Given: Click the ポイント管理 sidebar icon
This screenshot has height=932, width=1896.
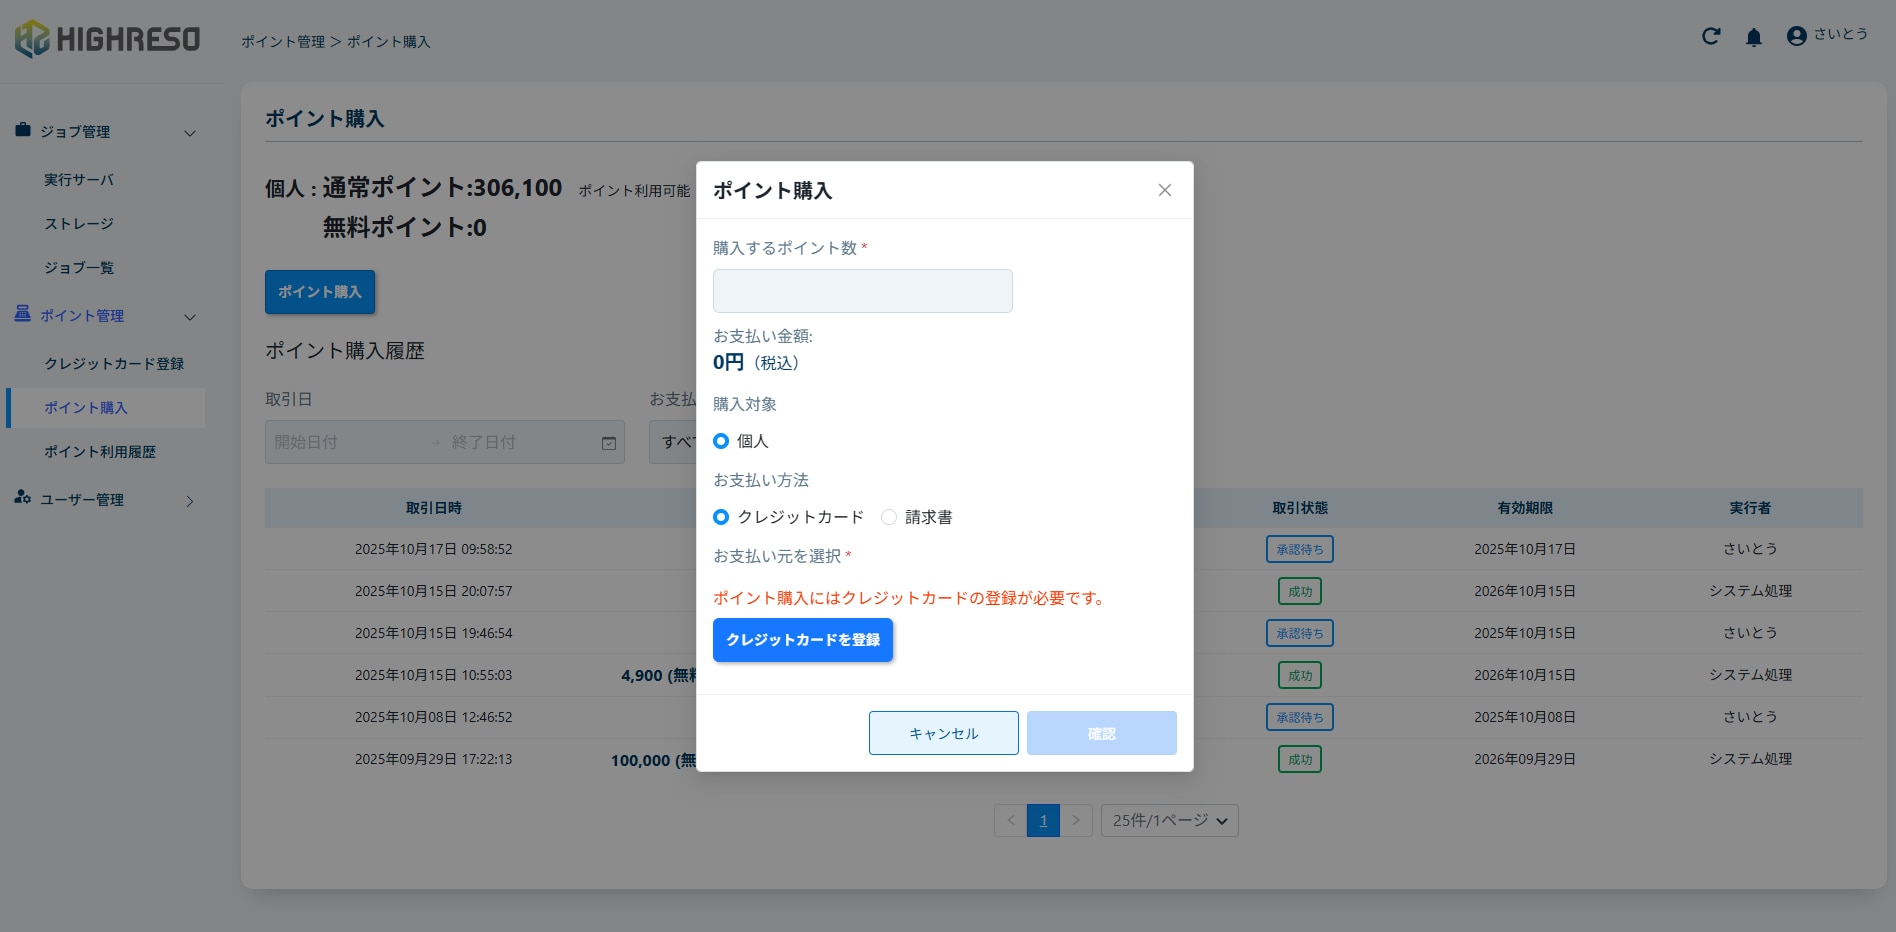Looking at the screenshot, I should (x=23, y=314).
